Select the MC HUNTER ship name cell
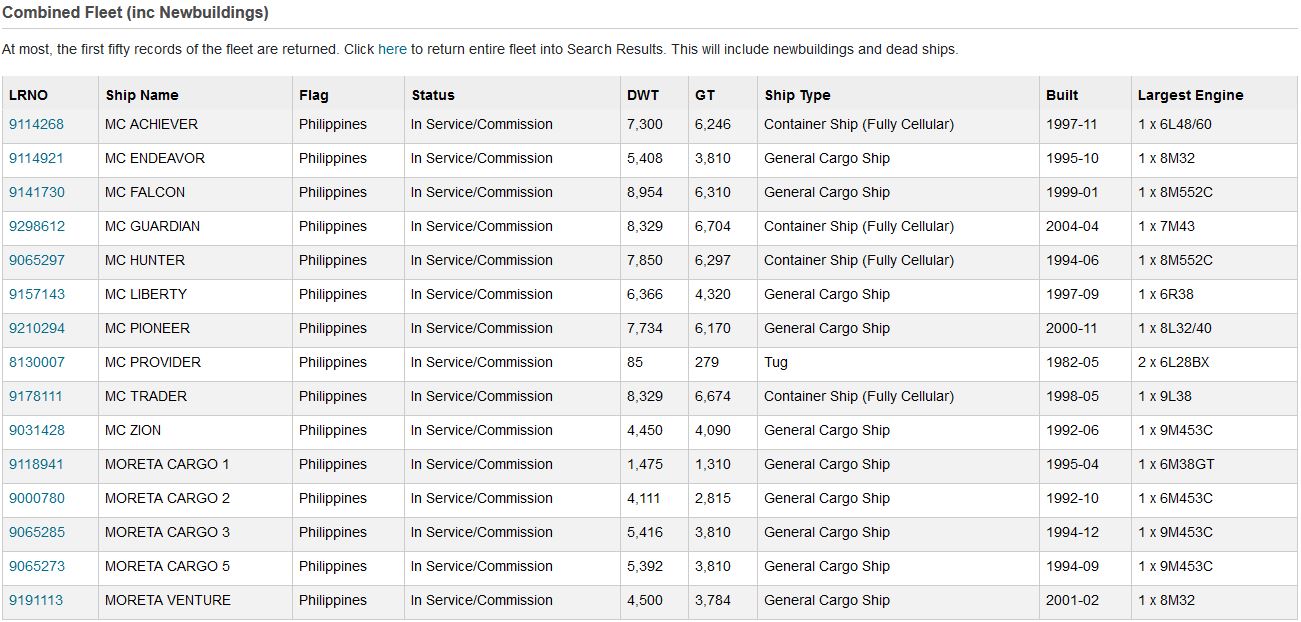The width and height of the screenshot is (1301, 622). click(195, 260)
